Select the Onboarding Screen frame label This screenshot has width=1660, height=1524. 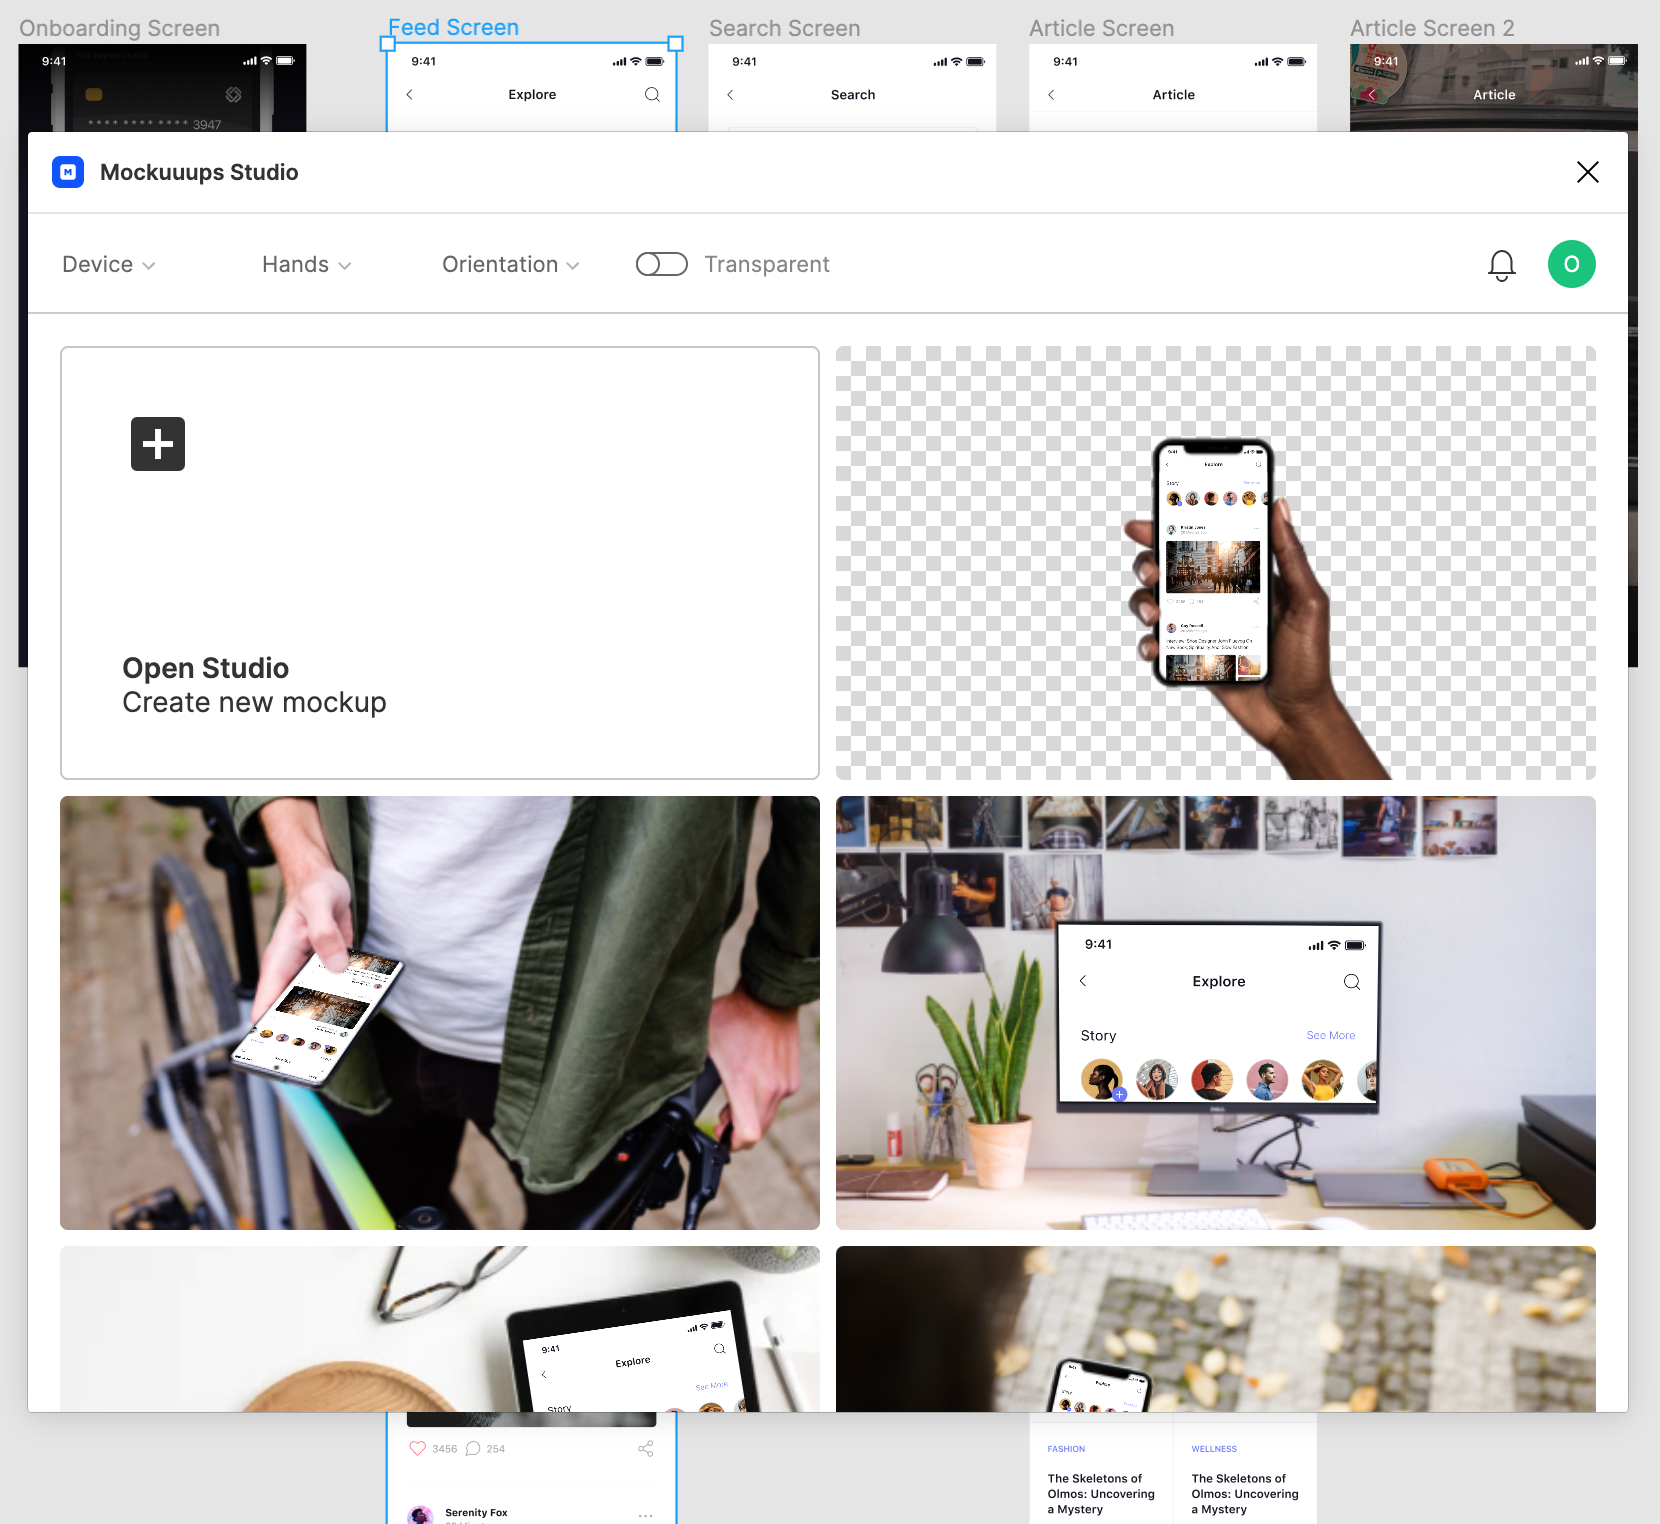[120, 28]
